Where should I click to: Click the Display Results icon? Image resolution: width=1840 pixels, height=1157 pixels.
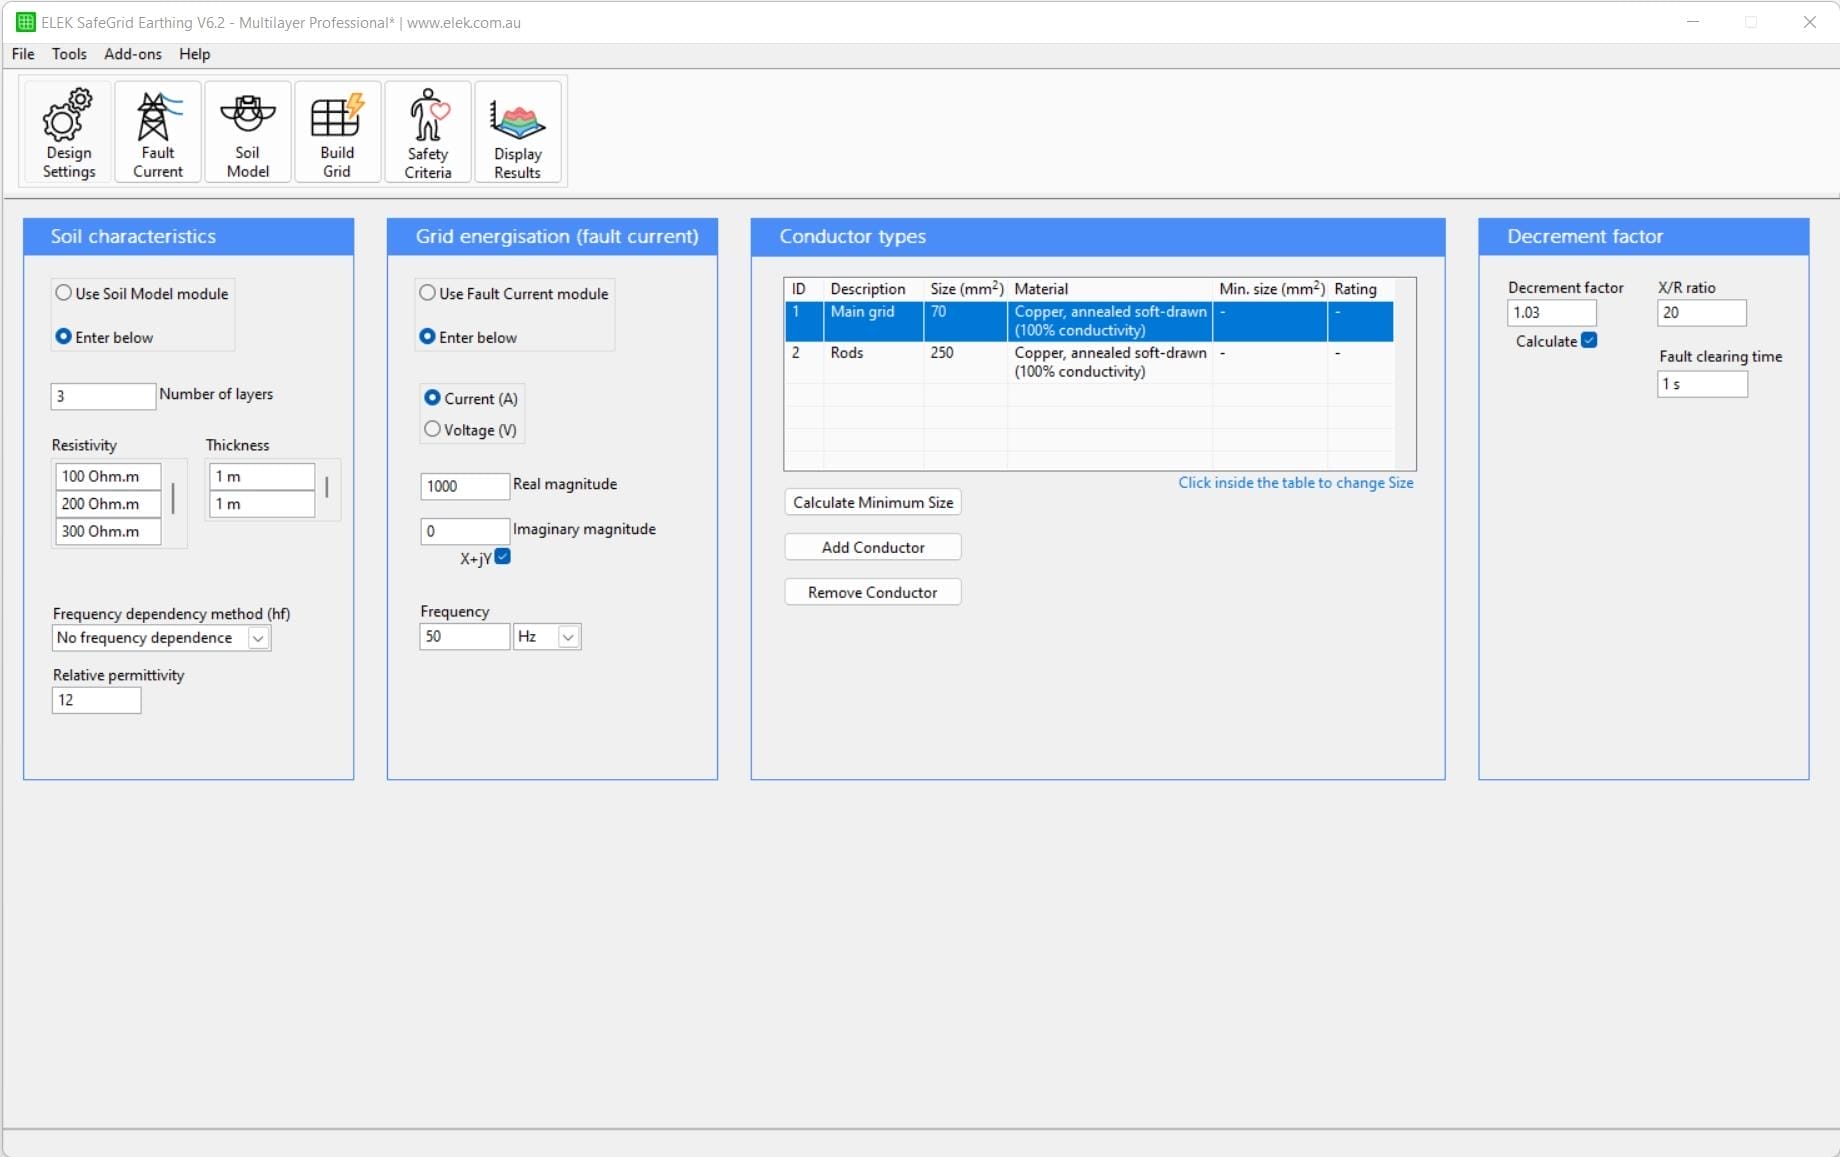[517, 132]
